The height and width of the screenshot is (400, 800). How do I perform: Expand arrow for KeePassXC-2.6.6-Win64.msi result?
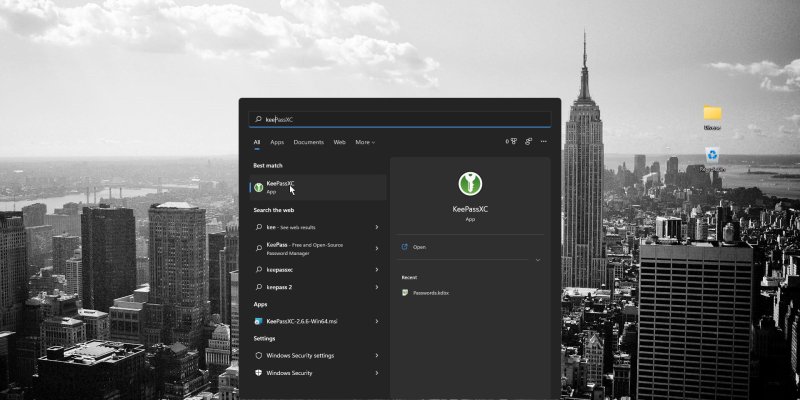coord(377,321)
